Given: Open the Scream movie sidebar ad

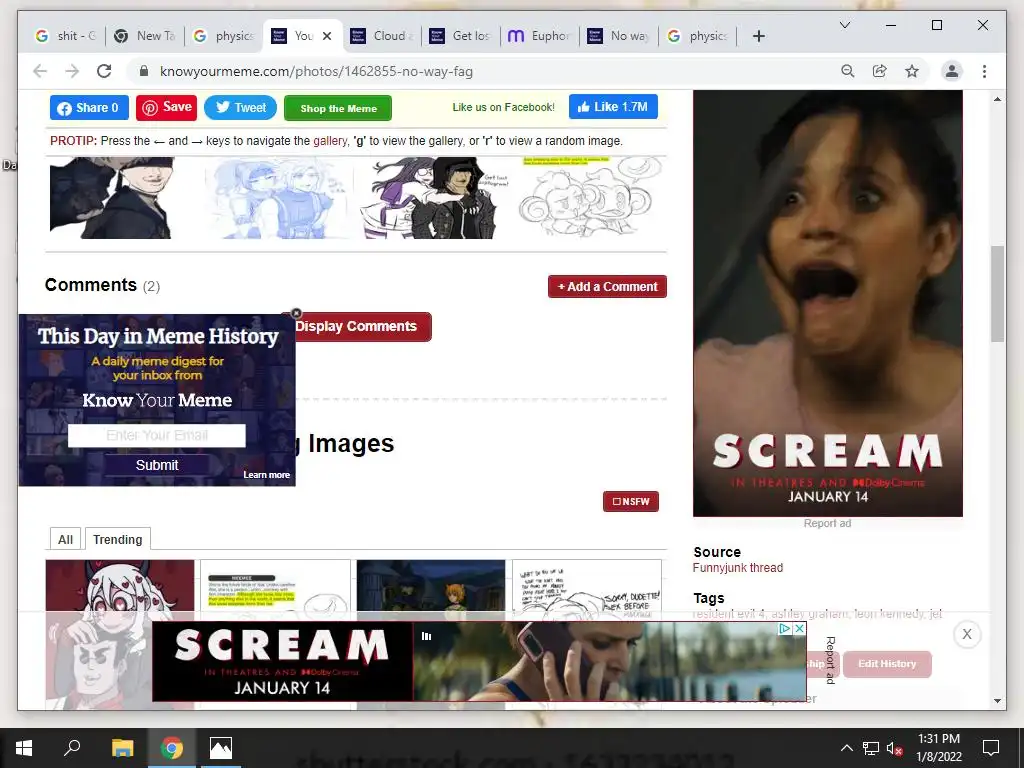Looking at the screenshot, I should pos(827,303).
